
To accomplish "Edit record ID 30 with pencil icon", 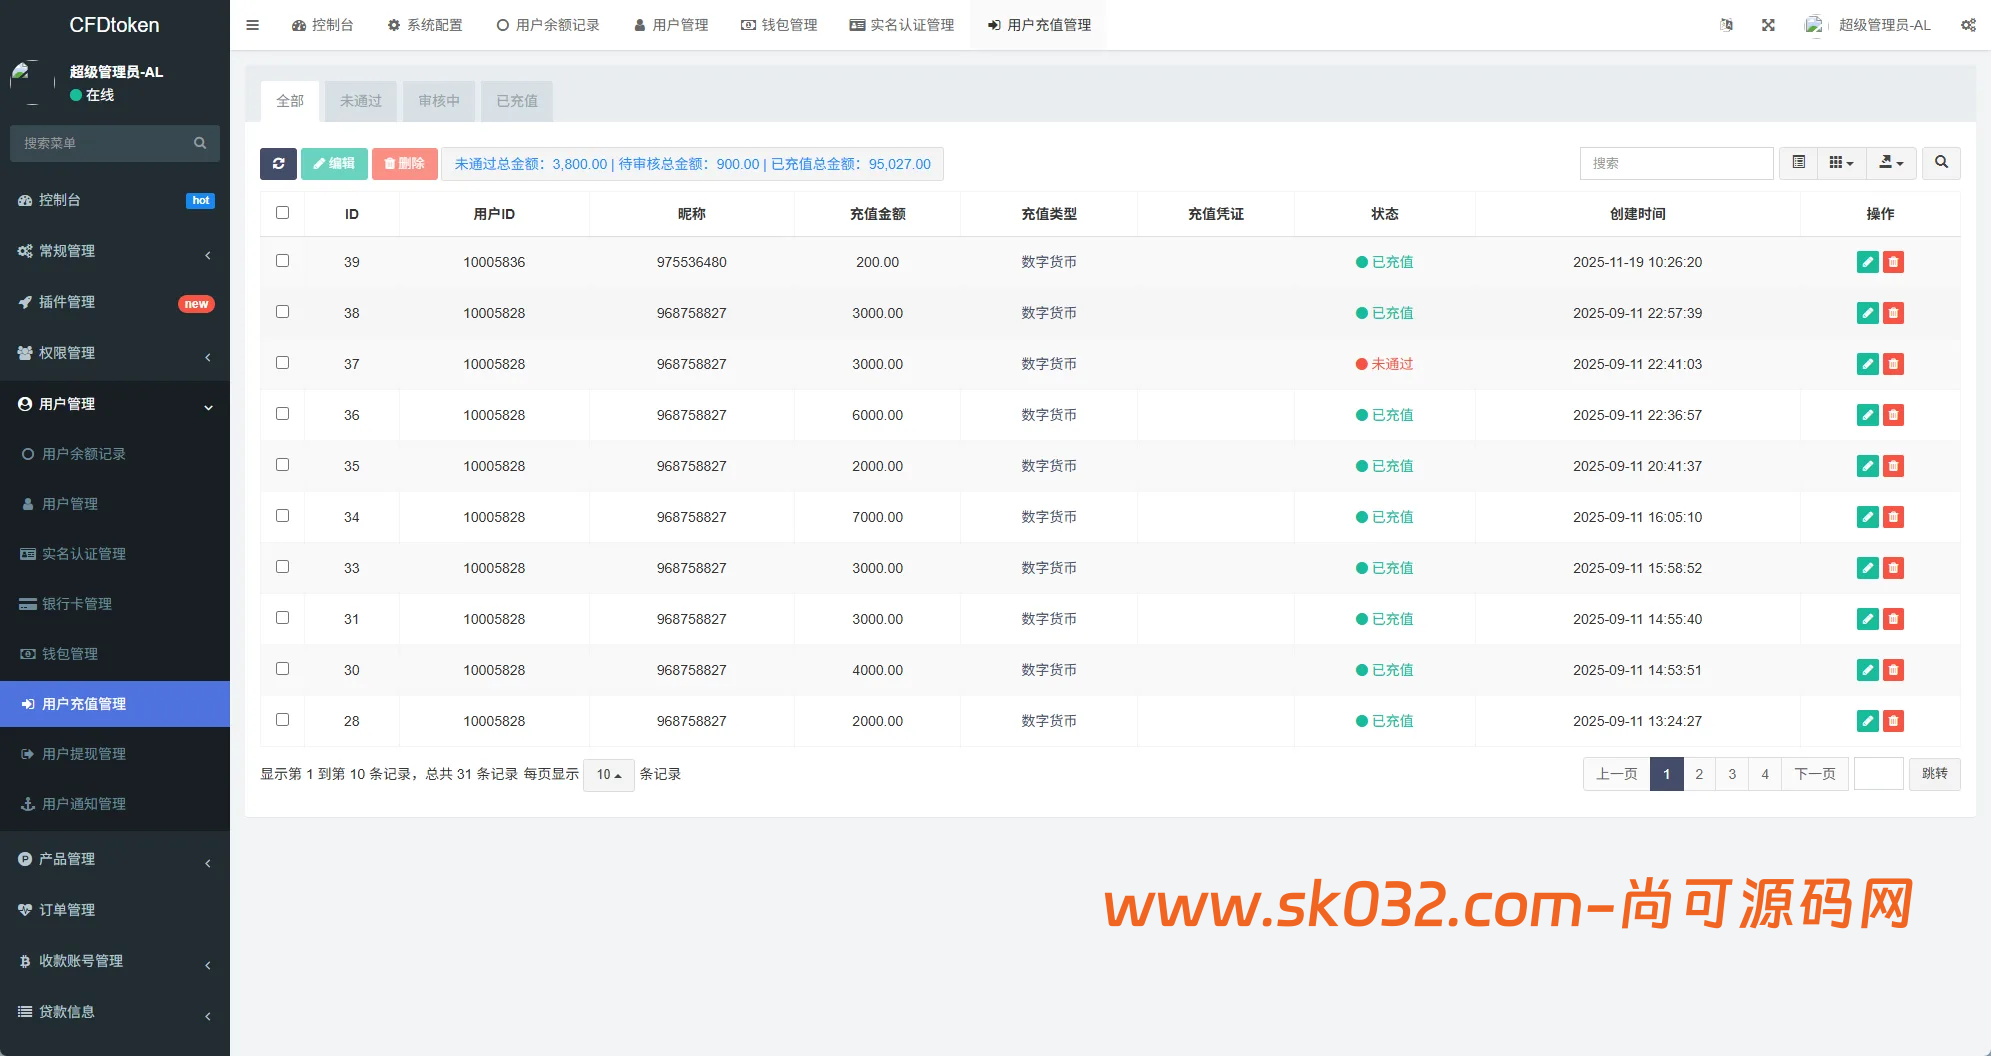I will [x=1867, y=670].
